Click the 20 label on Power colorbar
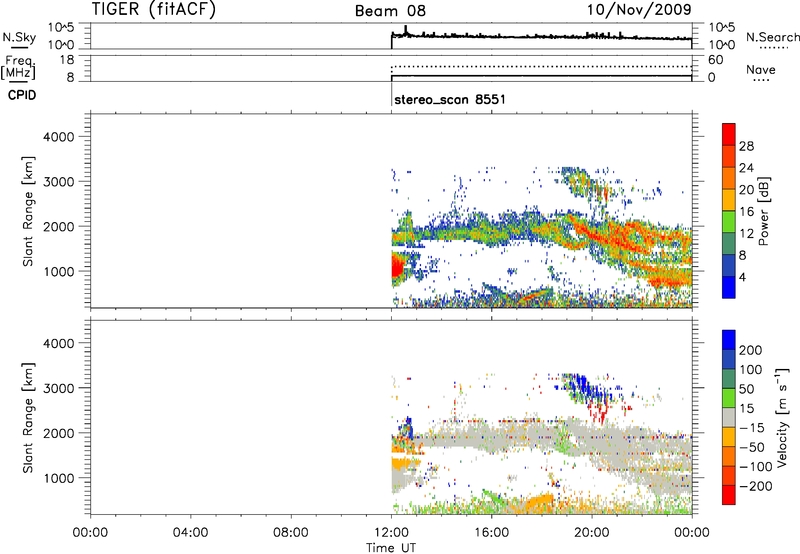Image resolution: width=800 pixels, height=554 pixels. click(x=746, y=190)
